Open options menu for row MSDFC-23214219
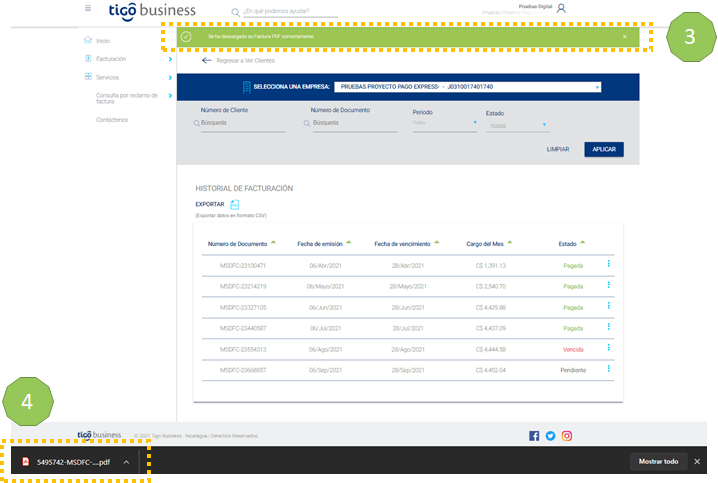Viewport: 718px width, 483px height. [609, 285]
